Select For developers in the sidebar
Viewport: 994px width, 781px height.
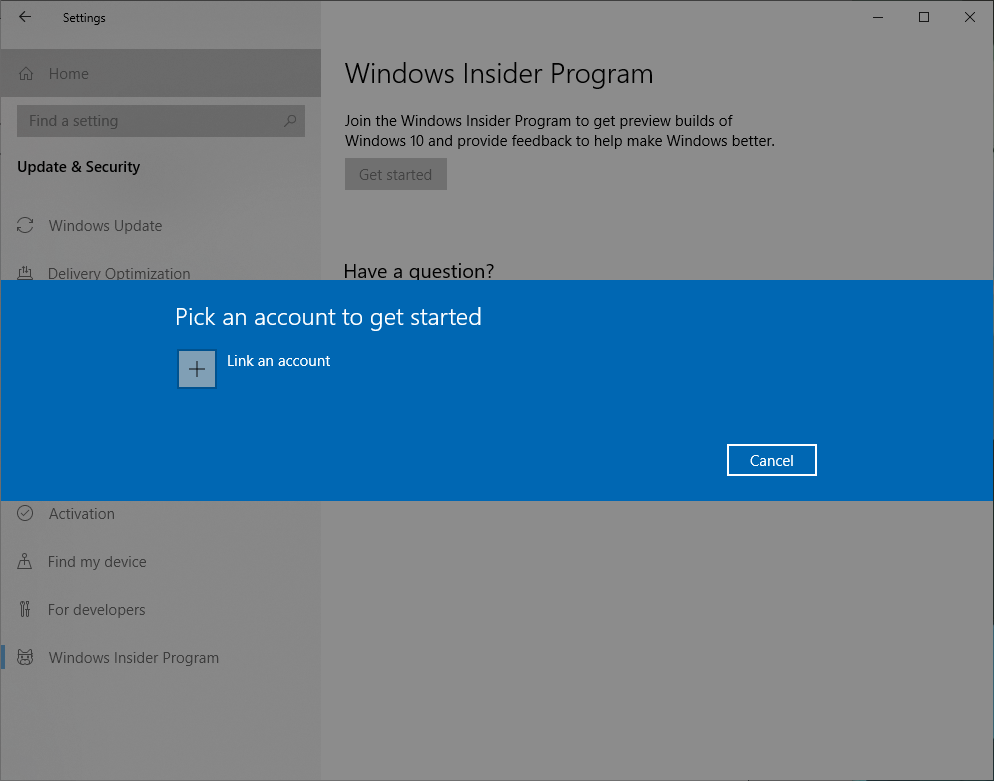pos(96,609)
